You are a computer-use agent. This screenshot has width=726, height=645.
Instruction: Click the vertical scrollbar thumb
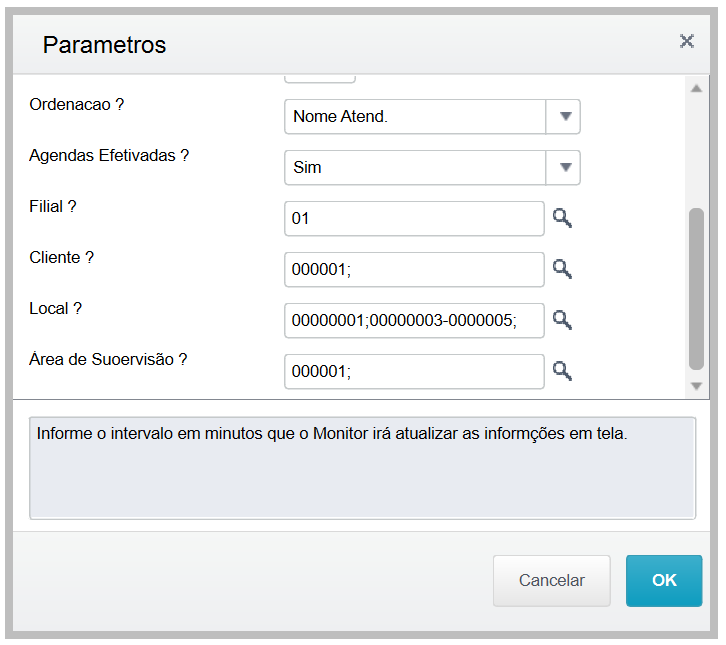pyautogui.click(x=697, y=290)
